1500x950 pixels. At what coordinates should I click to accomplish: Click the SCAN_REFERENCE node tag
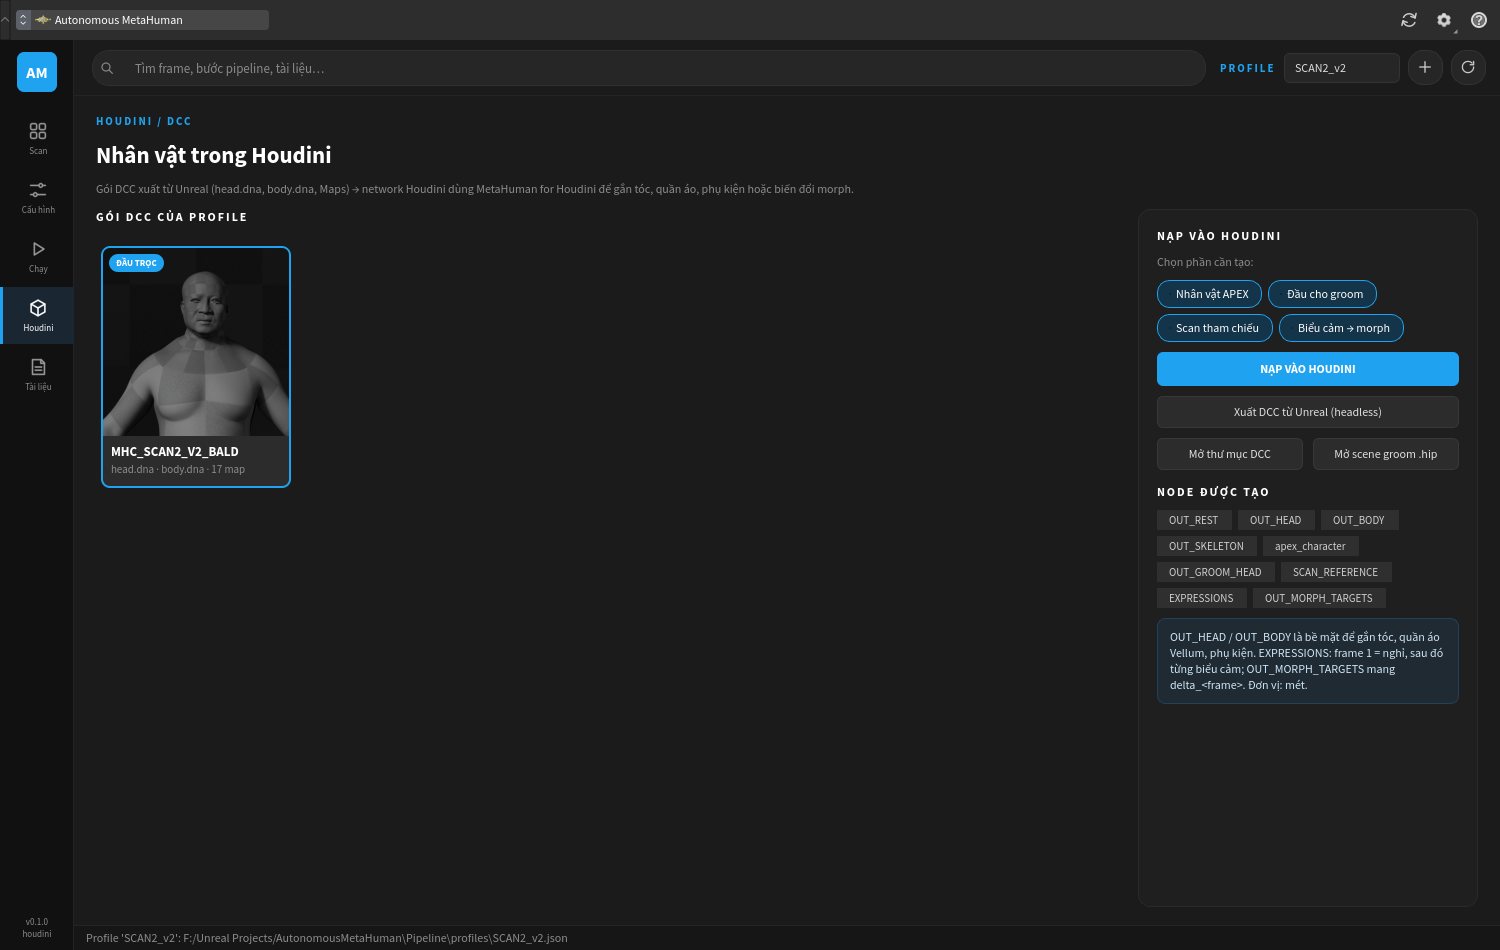click(x=1336, y=572)
